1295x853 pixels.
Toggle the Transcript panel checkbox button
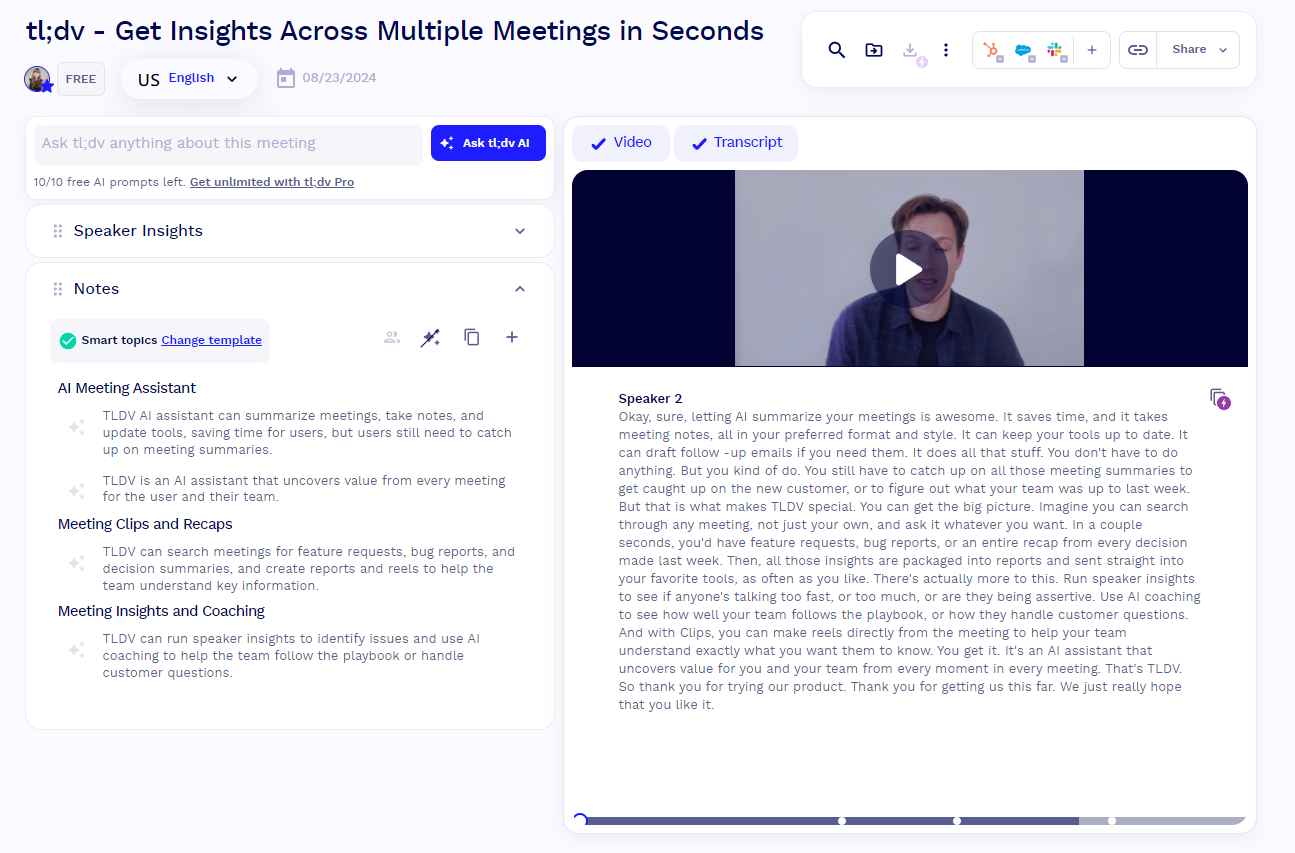(736, 143)
